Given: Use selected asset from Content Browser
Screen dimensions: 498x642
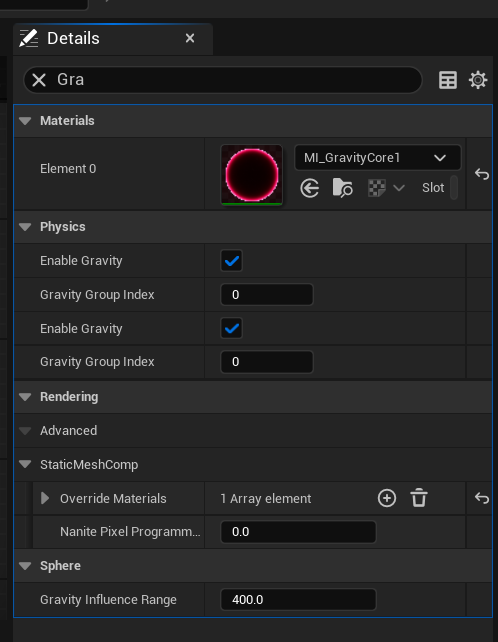Looking at the screenshot, I should pyautogui.click(x=309, y=189).
